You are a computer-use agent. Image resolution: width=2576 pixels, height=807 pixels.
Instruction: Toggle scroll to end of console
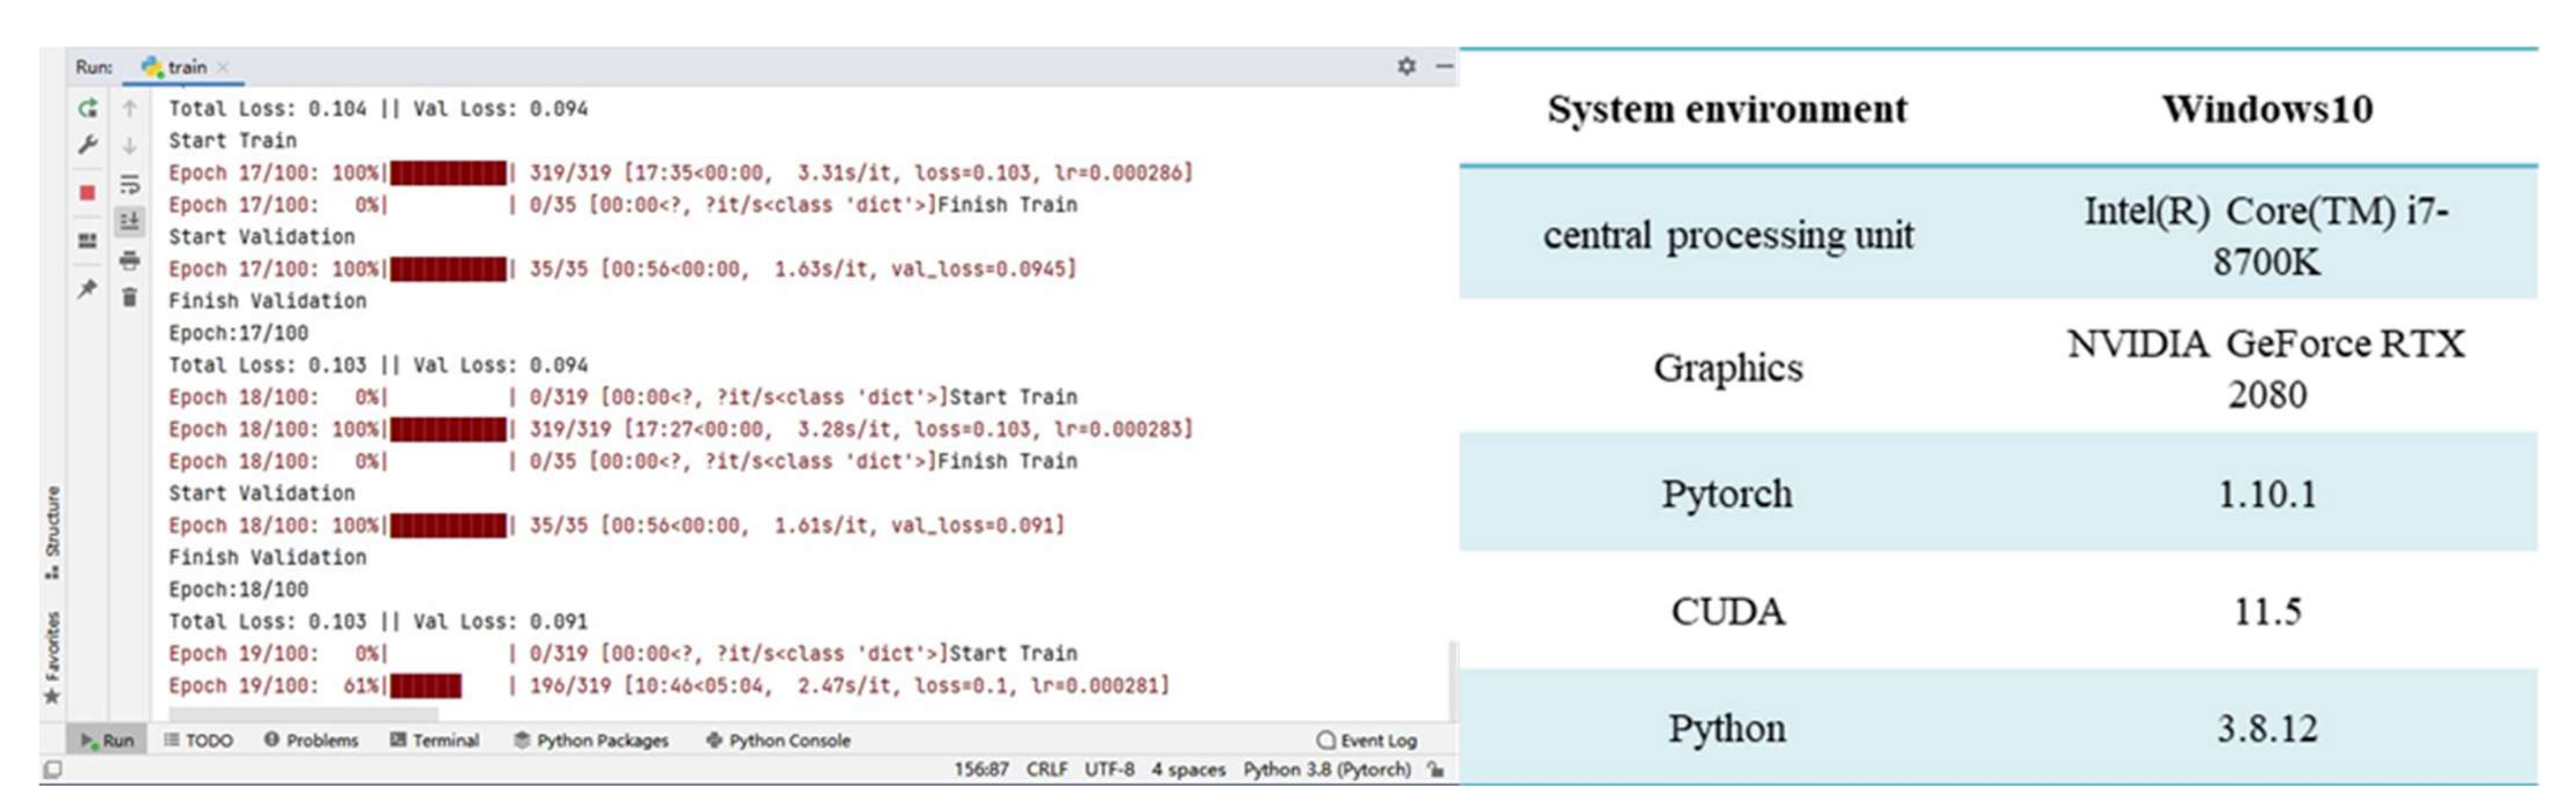click(129, 221)
